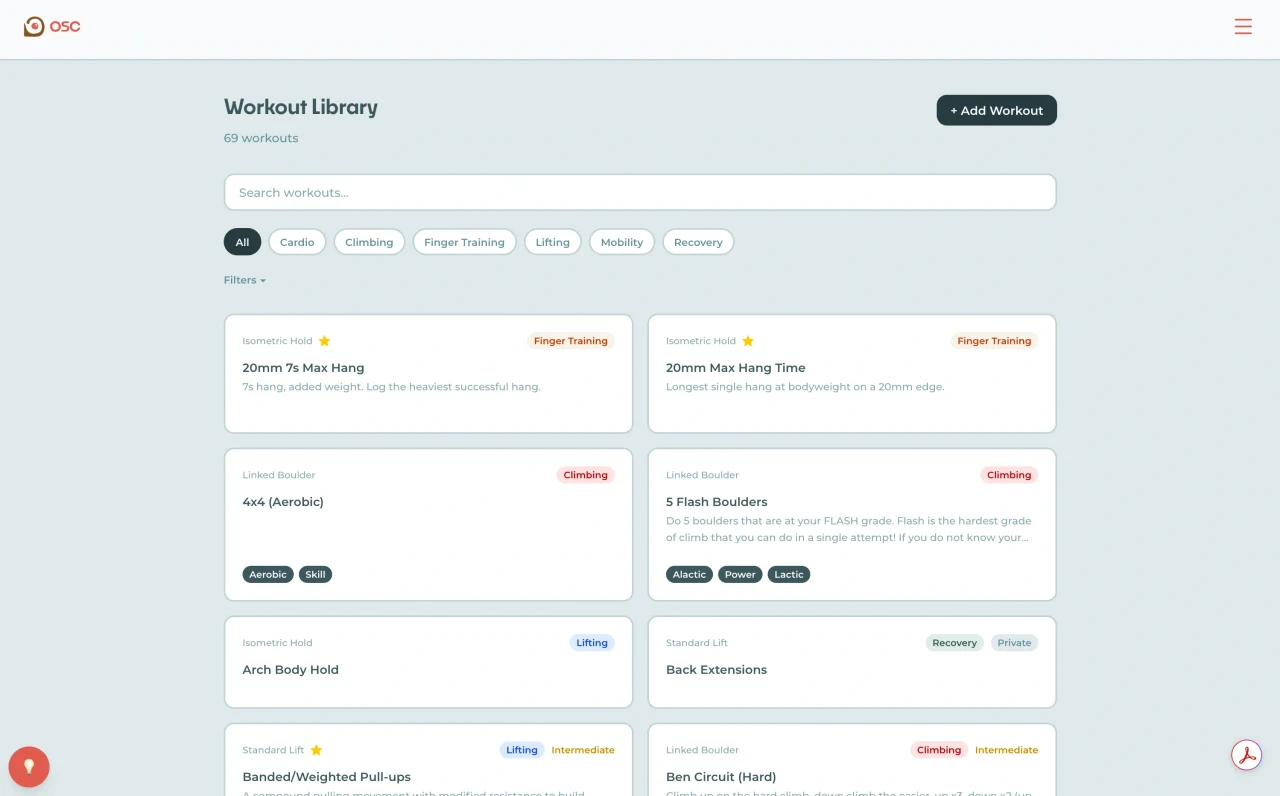Open the 5 Flash Boulders workout
Screen dimensions: 1280x796
click(x=852, y=524)
